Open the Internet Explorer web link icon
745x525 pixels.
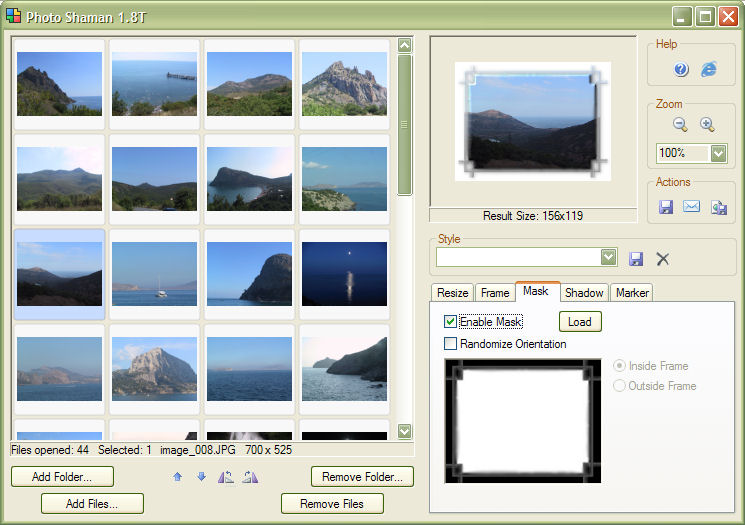click(709, 69)
